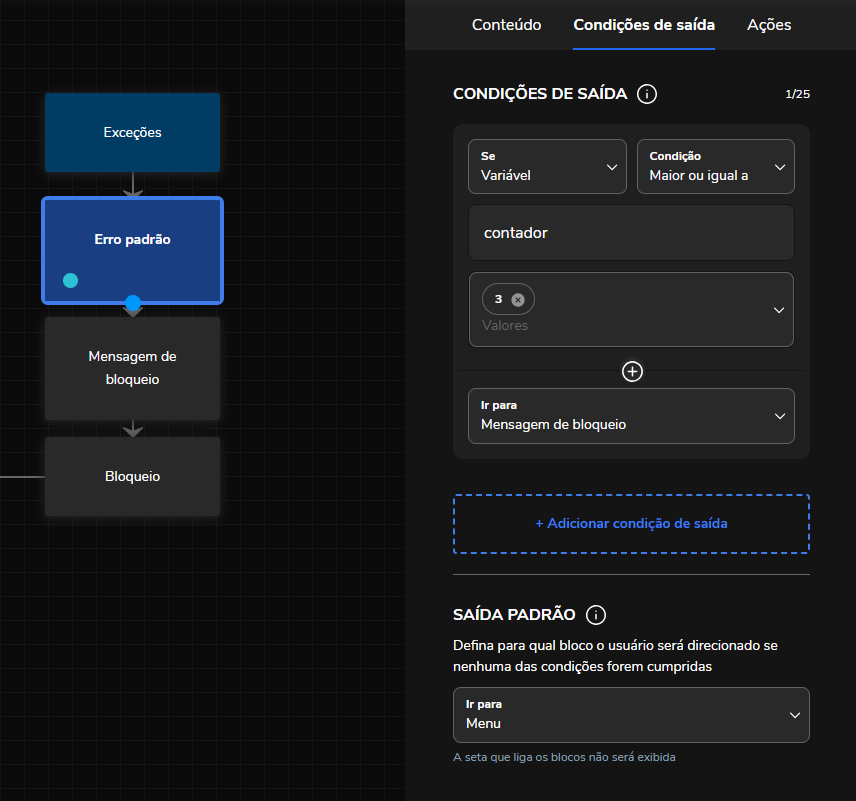
Task: Click the plus circle to add condition
Action: tap(632, 372)
